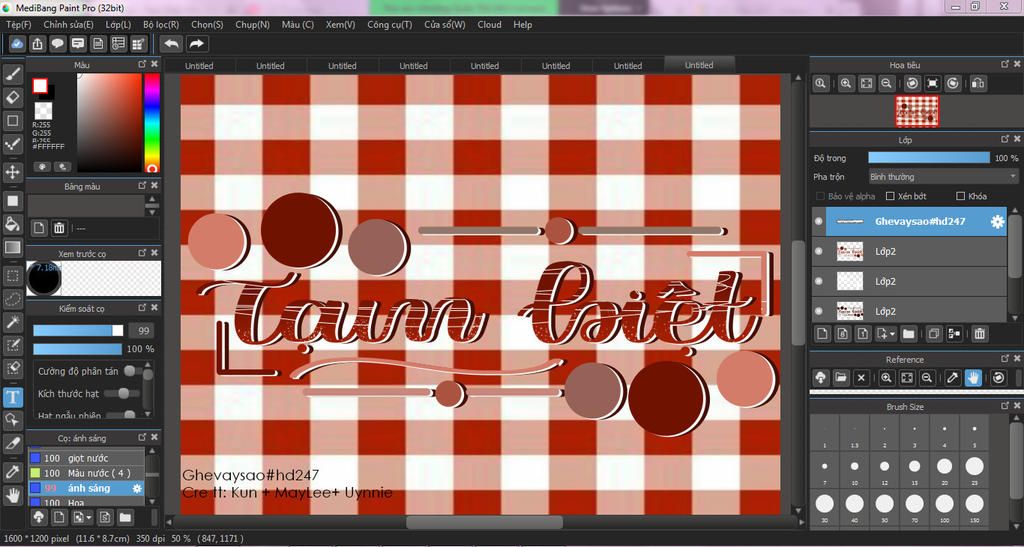Delete palette color with Bảng màu trash icon
Image resolution: width=1024 pixels, height=547 pixels.
click(x=59, y=228)
